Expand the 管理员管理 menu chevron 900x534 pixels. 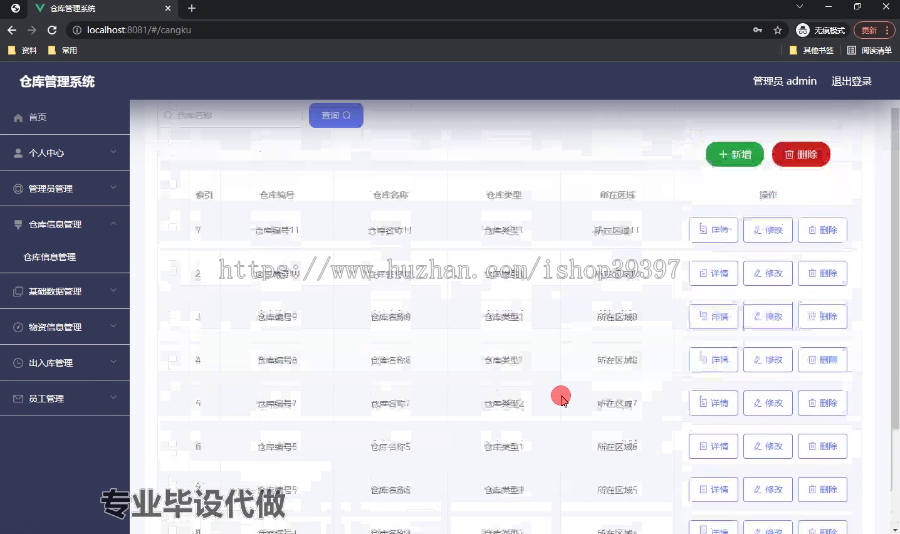point(114,188)
